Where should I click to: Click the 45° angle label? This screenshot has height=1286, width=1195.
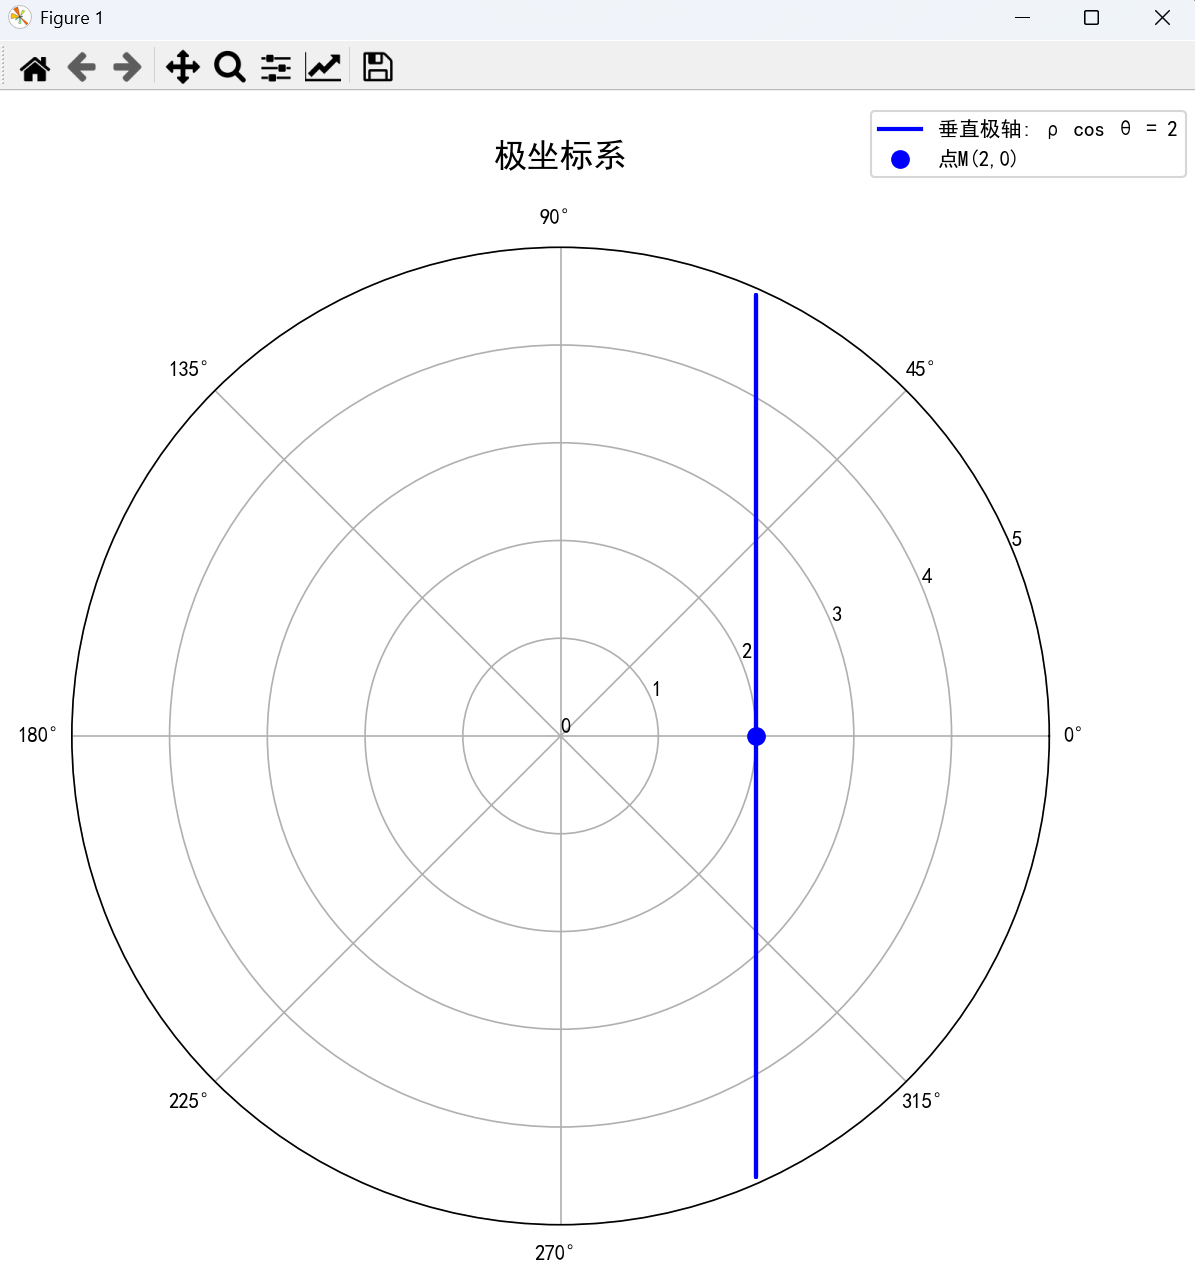click(x=920, y=369)
